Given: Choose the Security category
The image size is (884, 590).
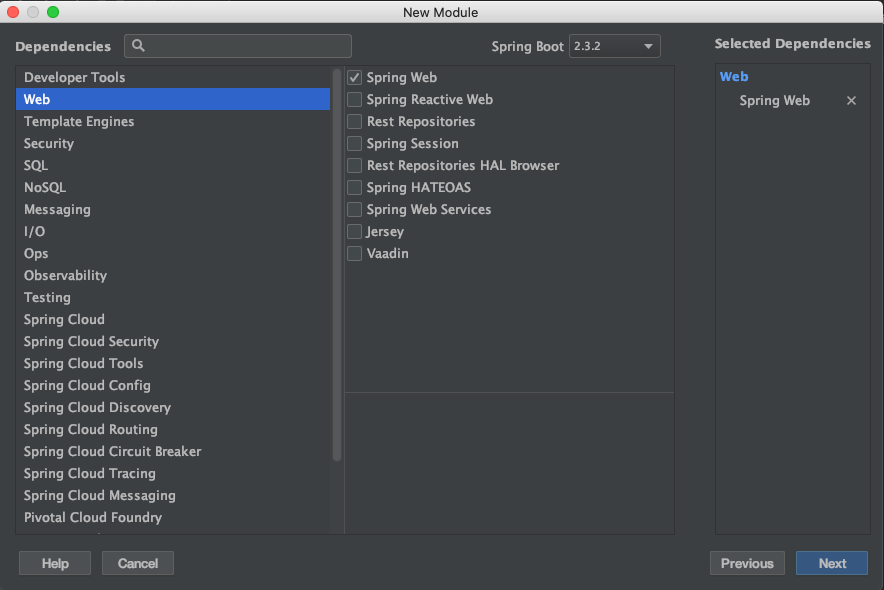Looking at the screenshot, I should (173, 143).
